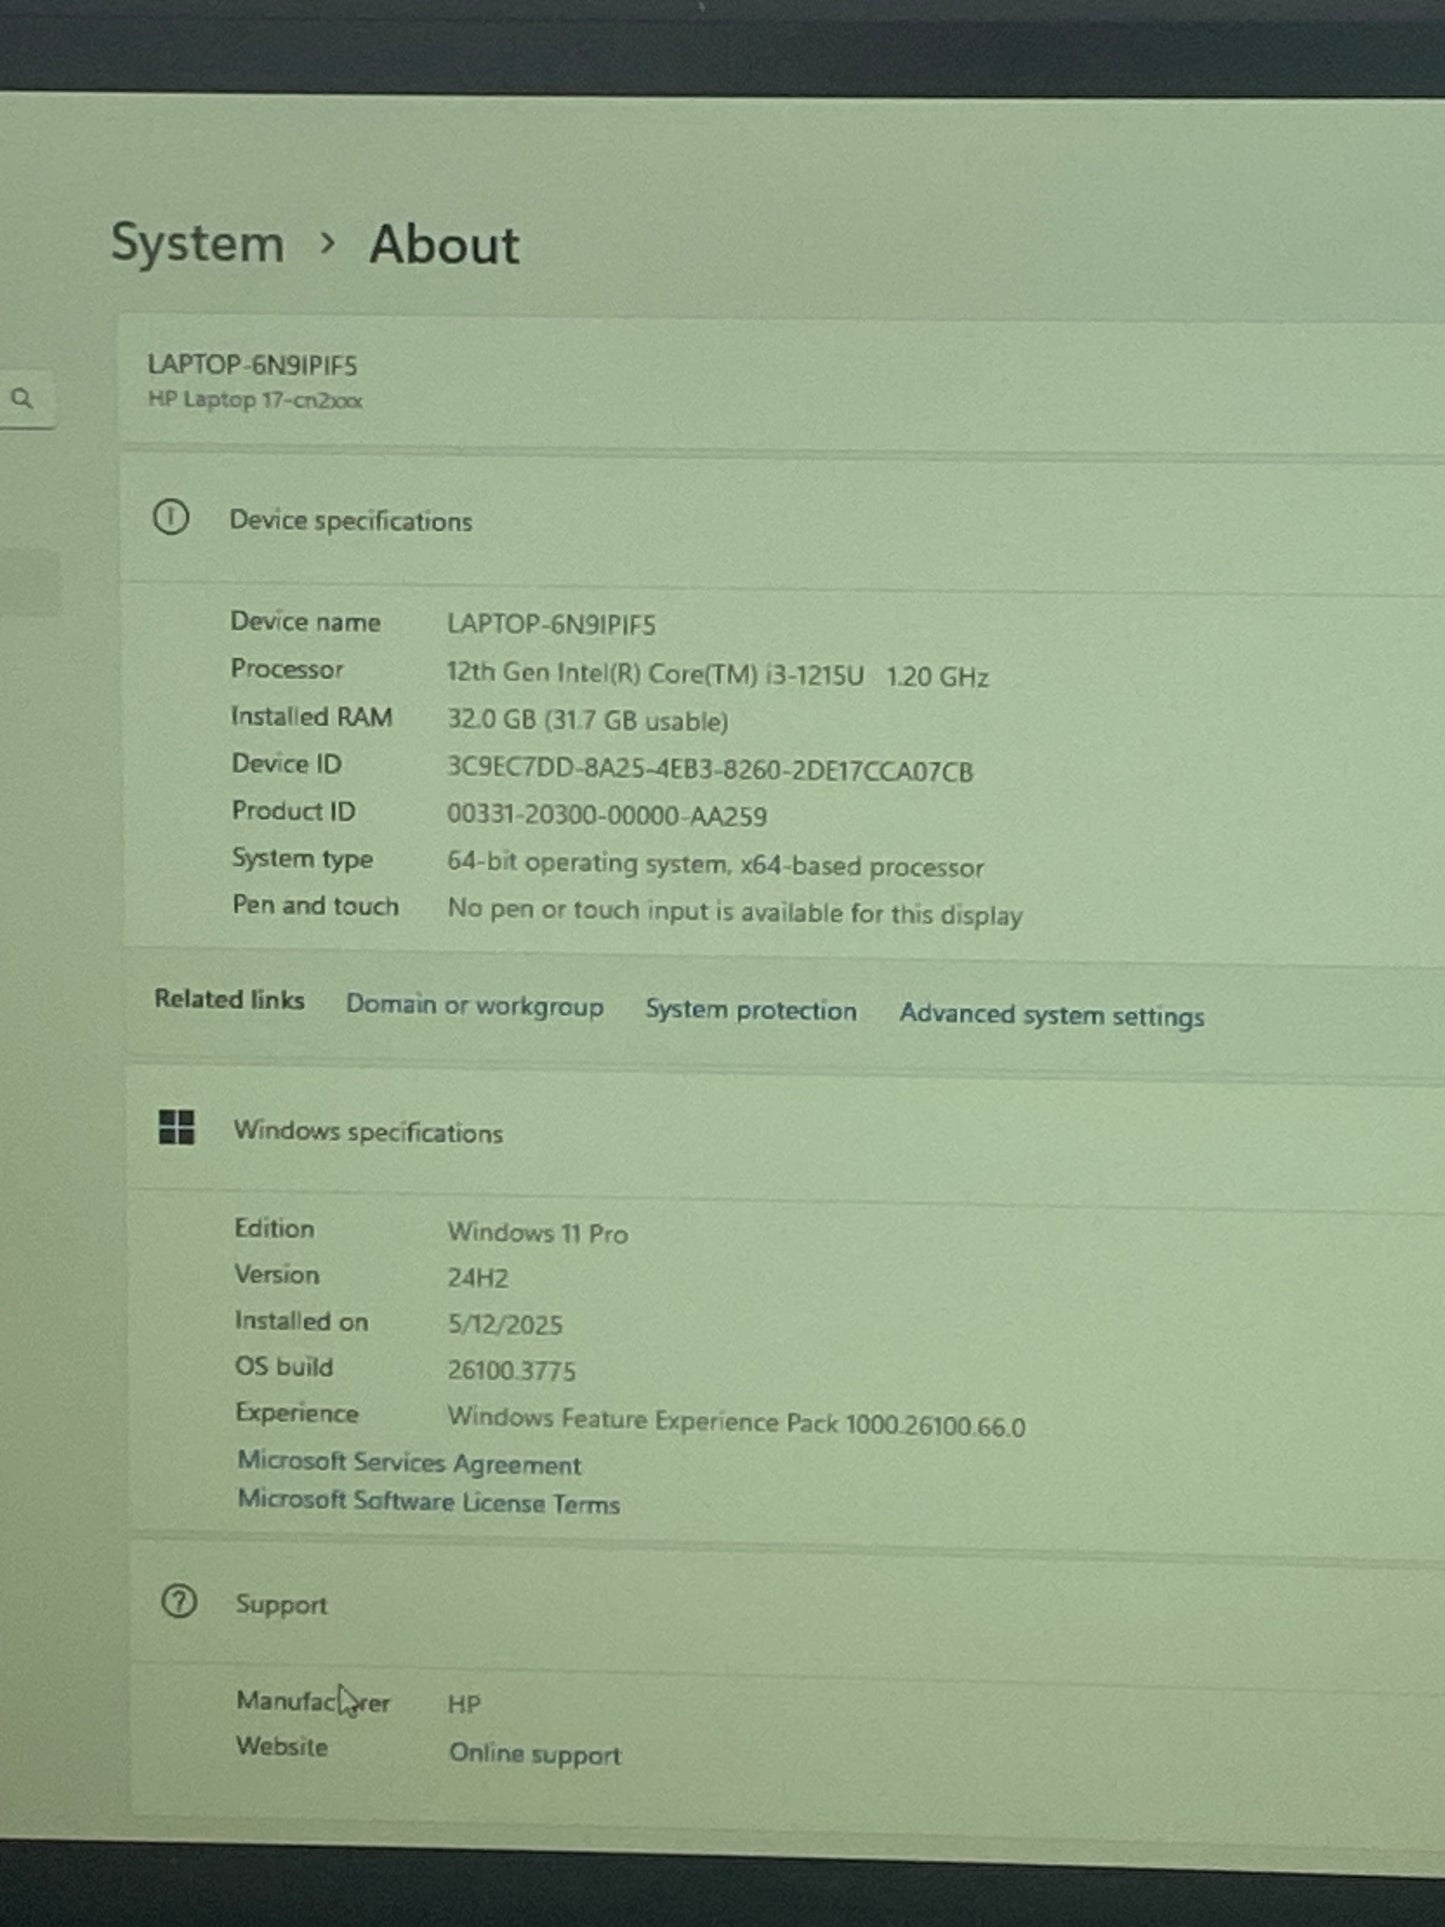Click the breadcrumb chevron between System and About
Image resolution: width=1445 pixels, height=1927 pixels.
point(327,243)
